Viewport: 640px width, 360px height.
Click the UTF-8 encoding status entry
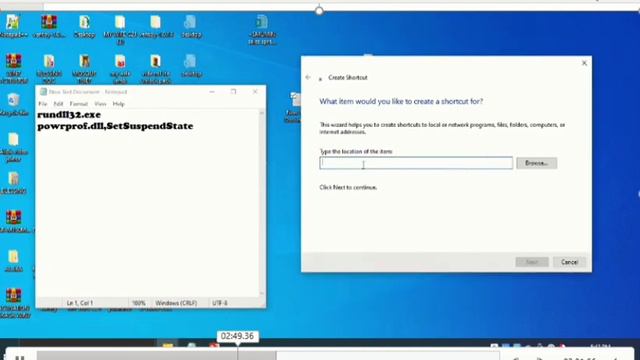220,303
